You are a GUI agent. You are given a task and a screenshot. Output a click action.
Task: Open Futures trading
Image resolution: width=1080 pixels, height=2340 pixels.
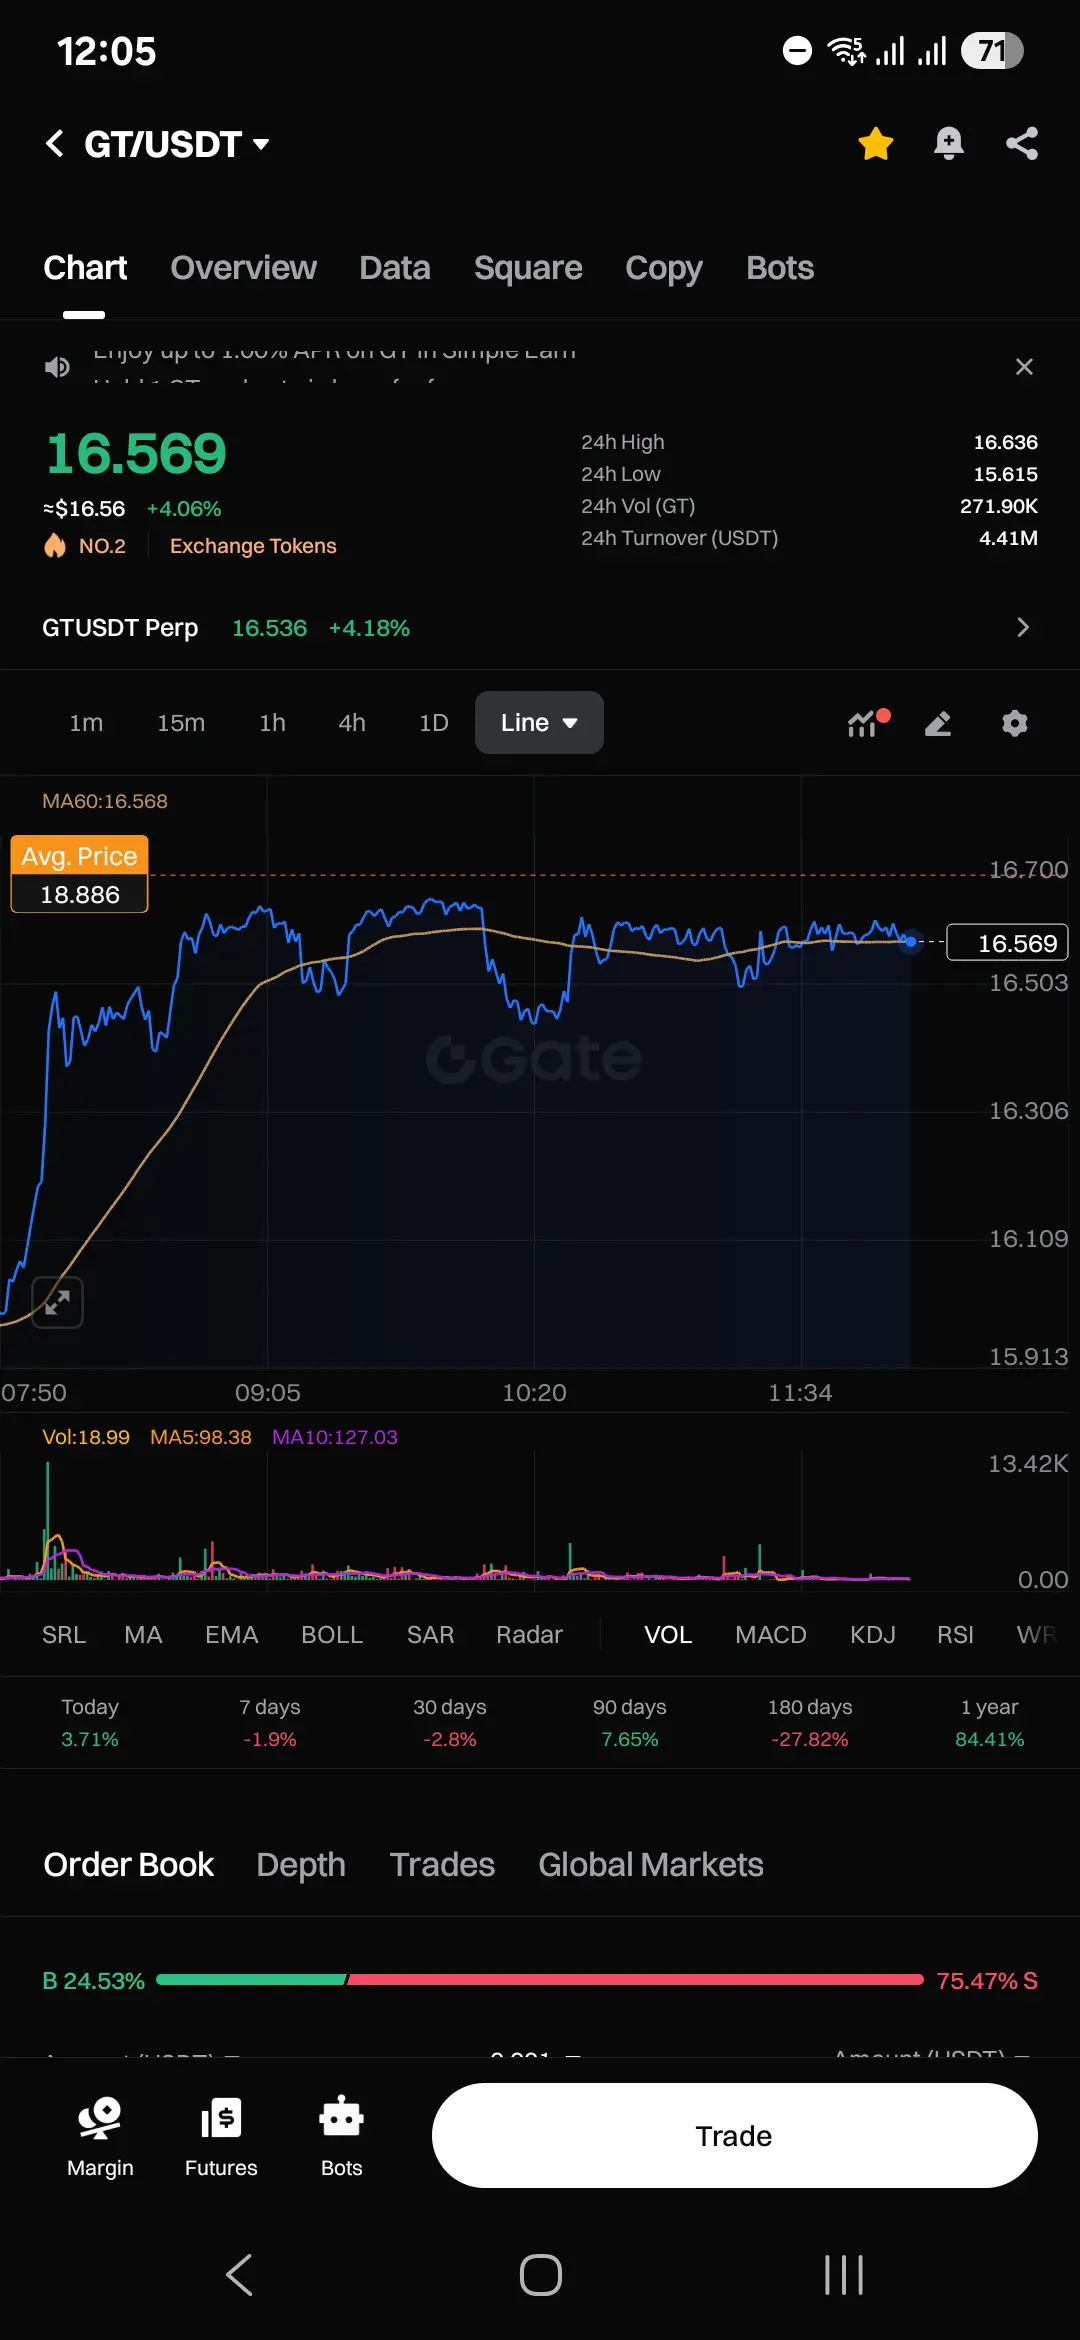(x=221, y=2136)
